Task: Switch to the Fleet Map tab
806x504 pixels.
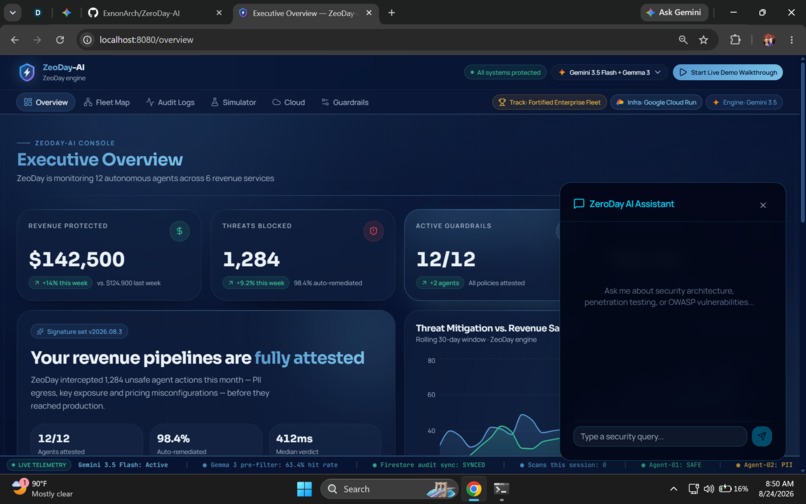Action: click(x=106, y=102)
